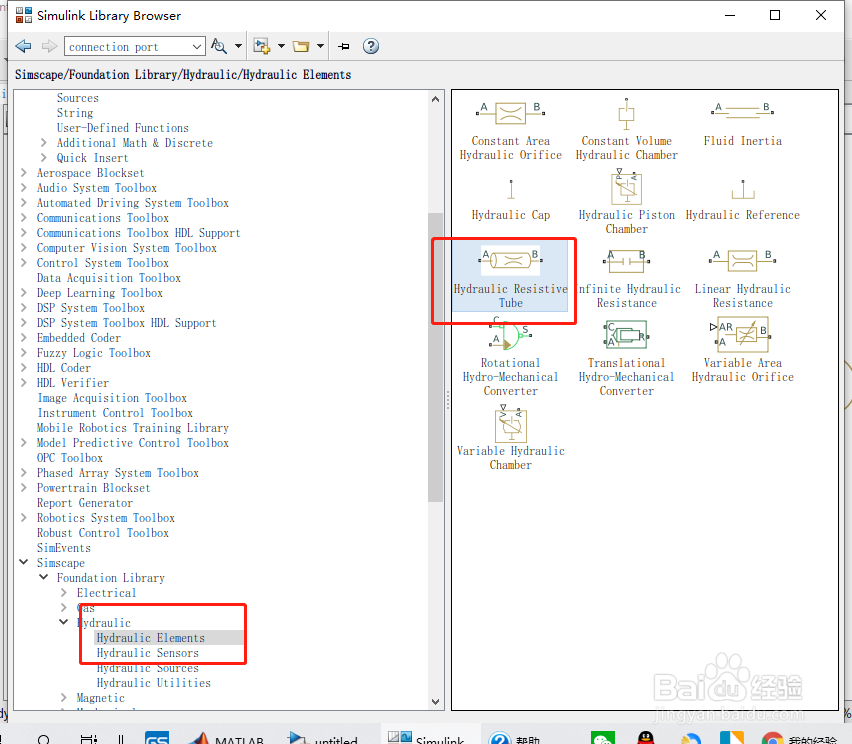Select Data Acquisition Toolbox library
Image resolution: width=852 pixels, height=744 pixels.
click(x=109, y=278)
